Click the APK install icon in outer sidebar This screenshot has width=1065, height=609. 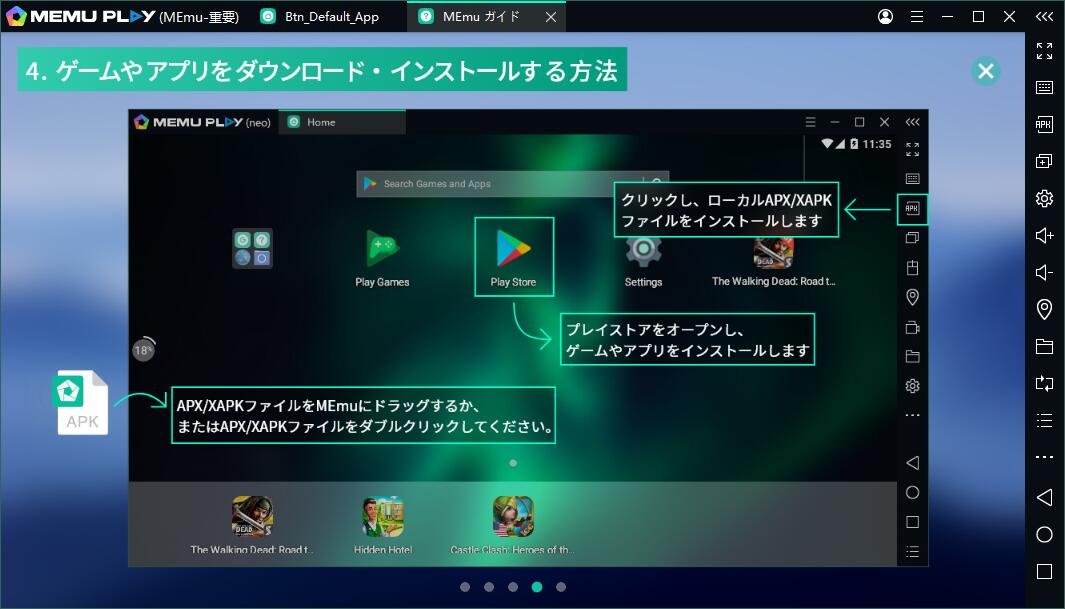pyautogui.click(x=1044, y=125)
